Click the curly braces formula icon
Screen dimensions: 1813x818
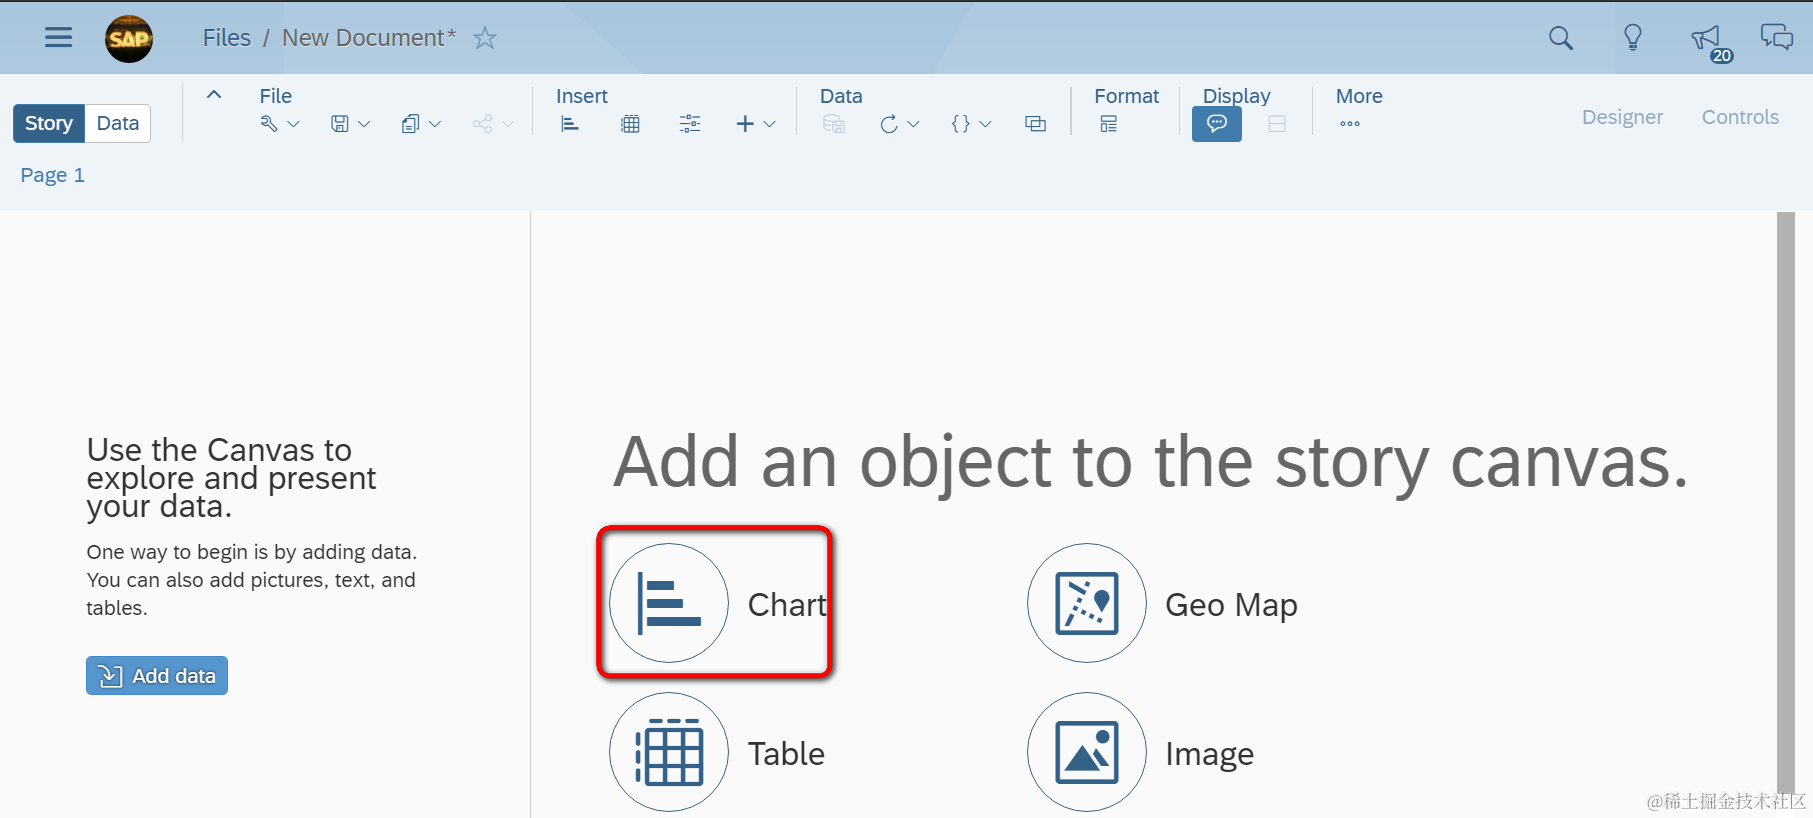[x=961, y=124]
